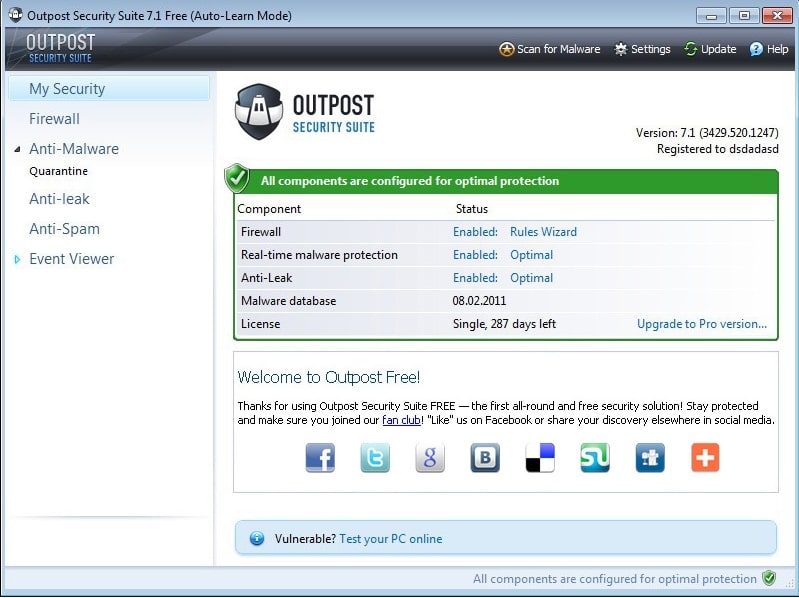799x598 pixels.
Task: Open the Anti-leak sidebar section
Action: (59, 199)
